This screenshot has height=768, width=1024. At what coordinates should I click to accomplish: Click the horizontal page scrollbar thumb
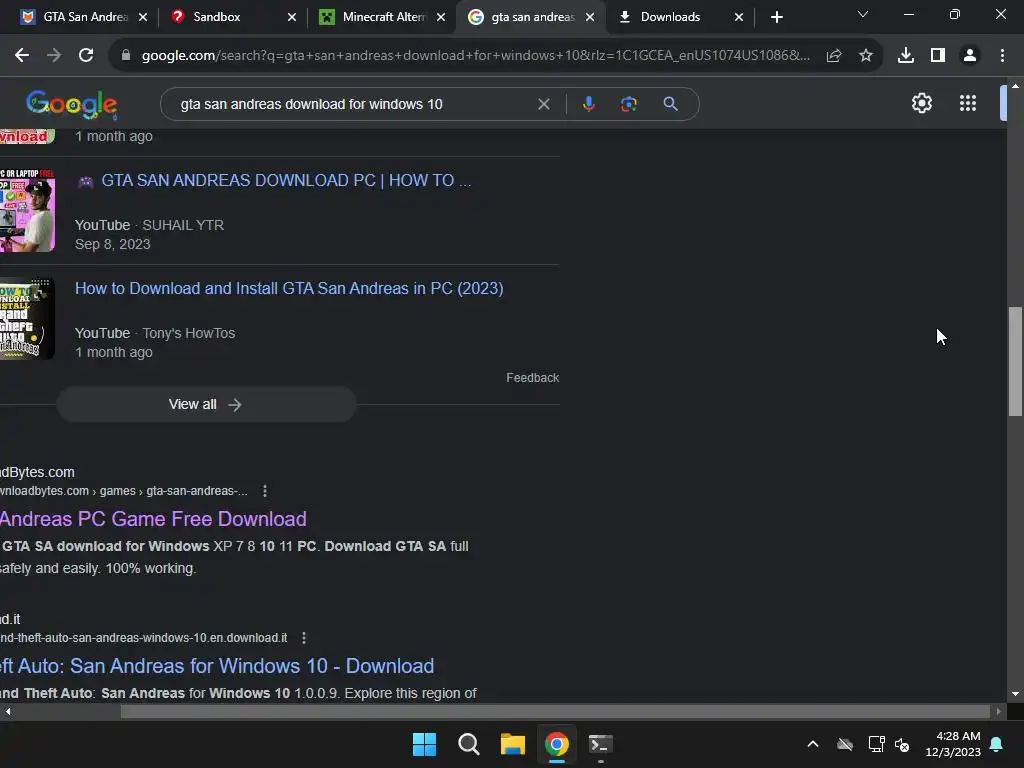click(x=555, y=711)
